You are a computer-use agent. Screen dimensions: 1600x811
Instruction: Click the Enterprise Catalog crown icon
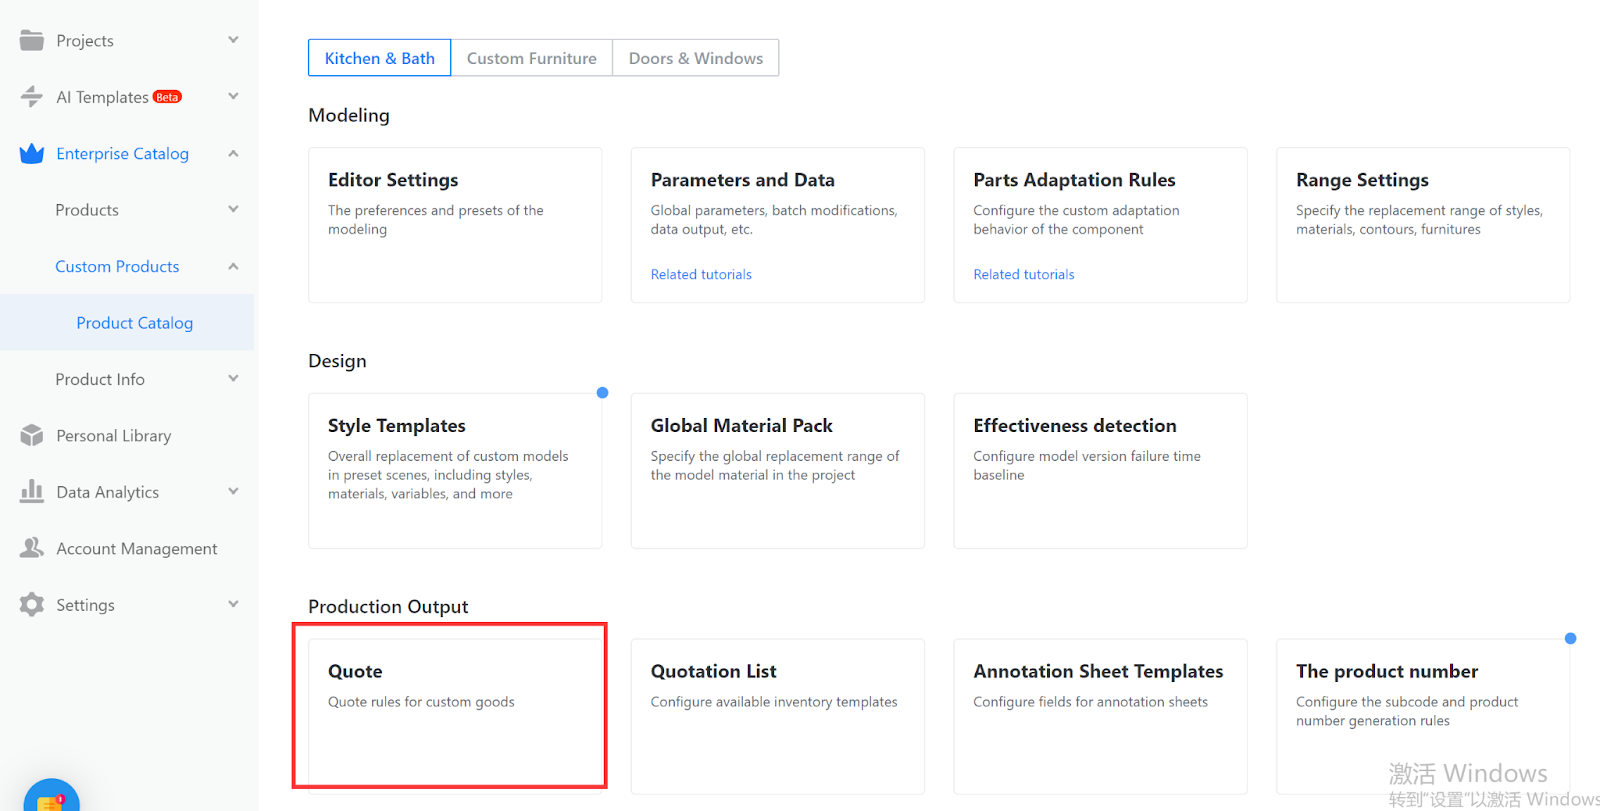tap(32, 154)
